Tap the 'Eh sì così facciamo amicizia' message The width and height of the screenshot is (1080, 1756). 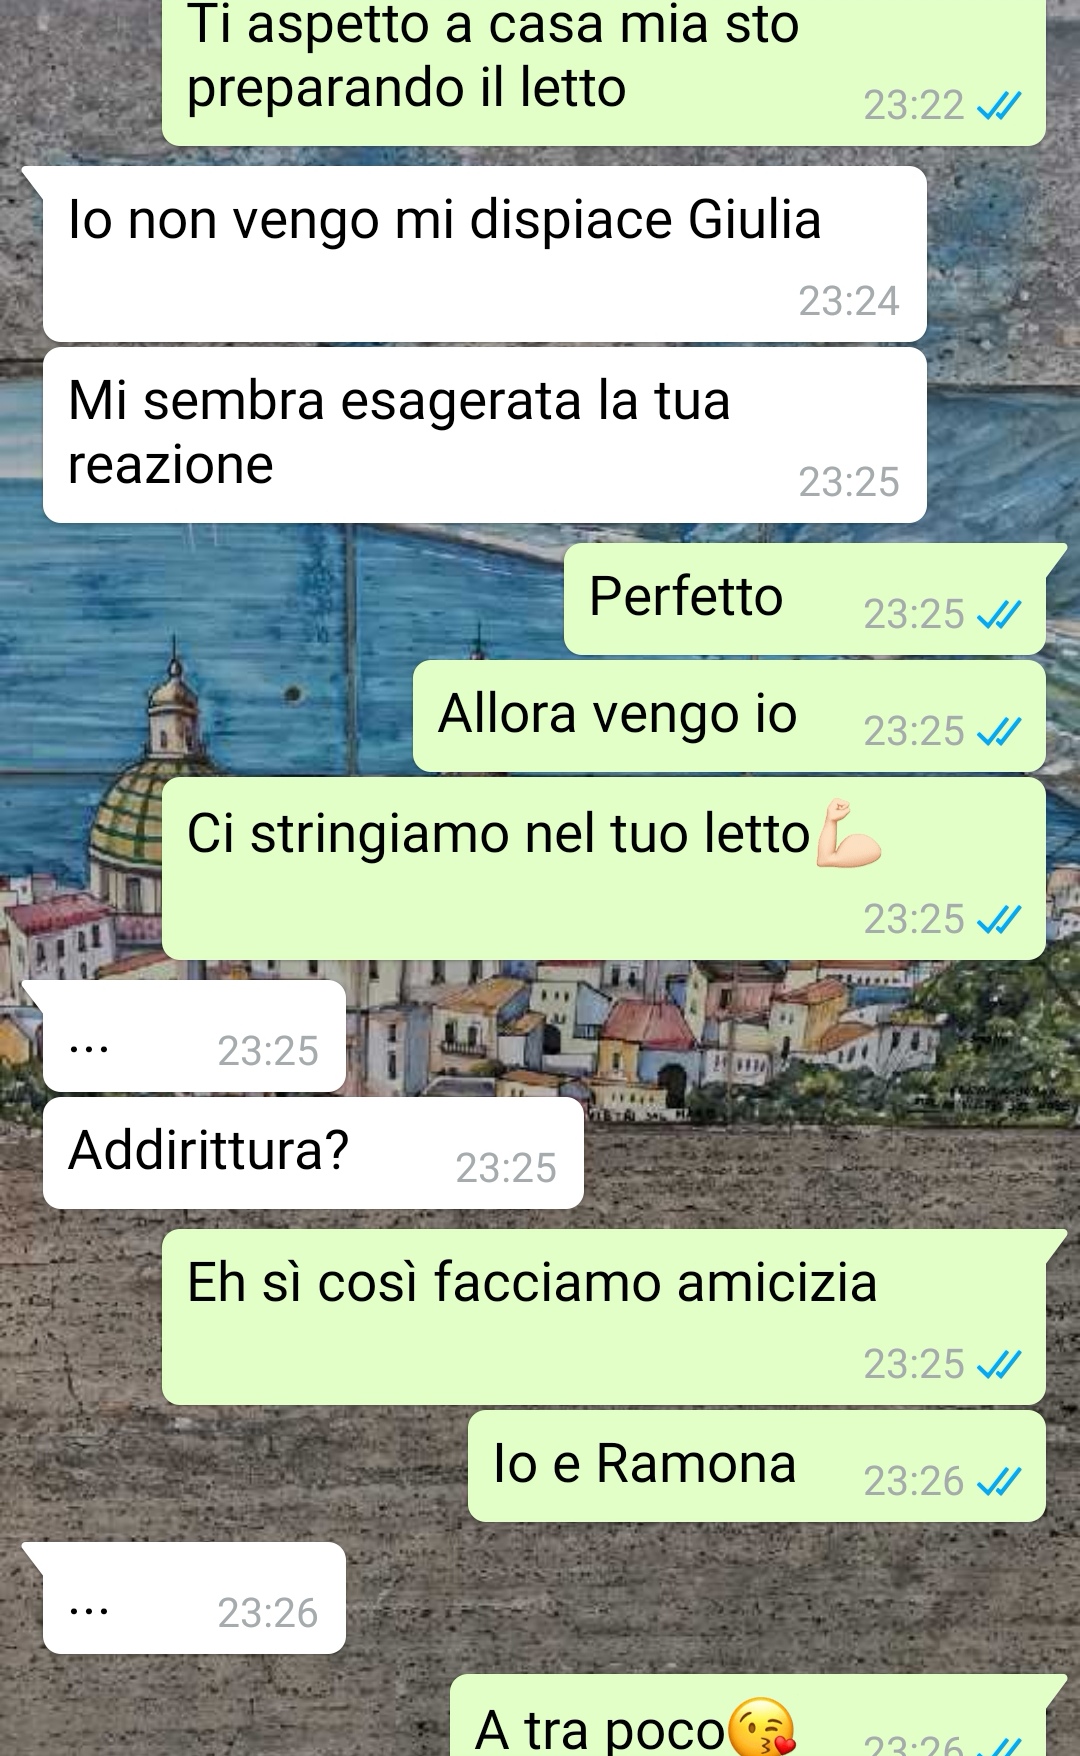604,1317
